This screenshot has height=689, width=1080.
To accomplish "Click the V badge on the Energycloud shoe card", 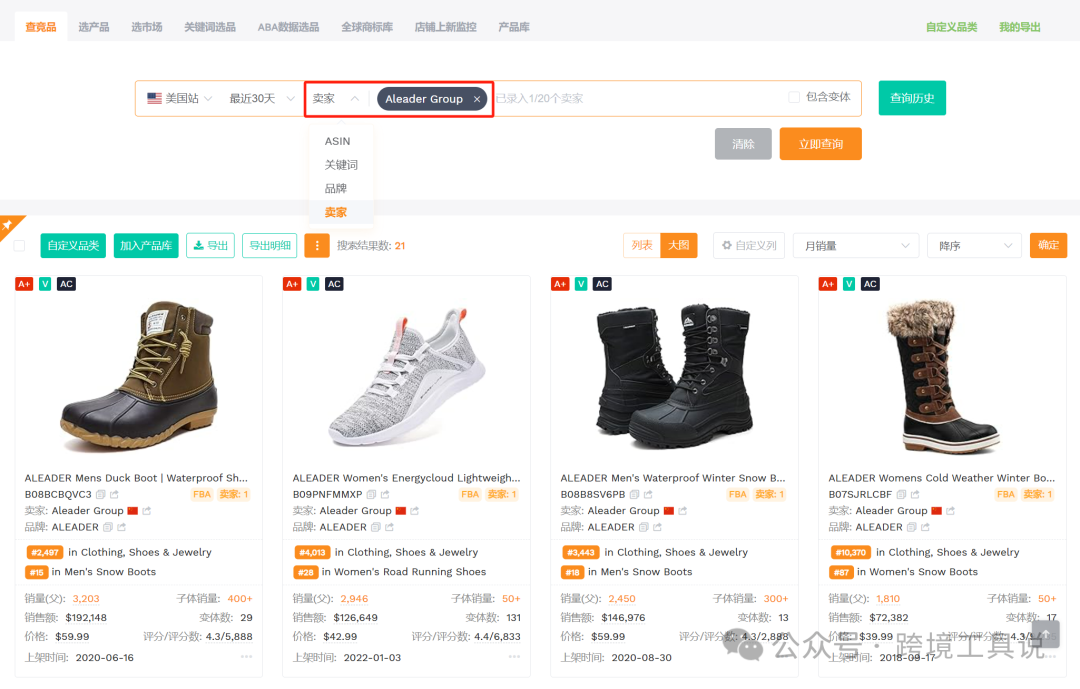I will 313,284.
